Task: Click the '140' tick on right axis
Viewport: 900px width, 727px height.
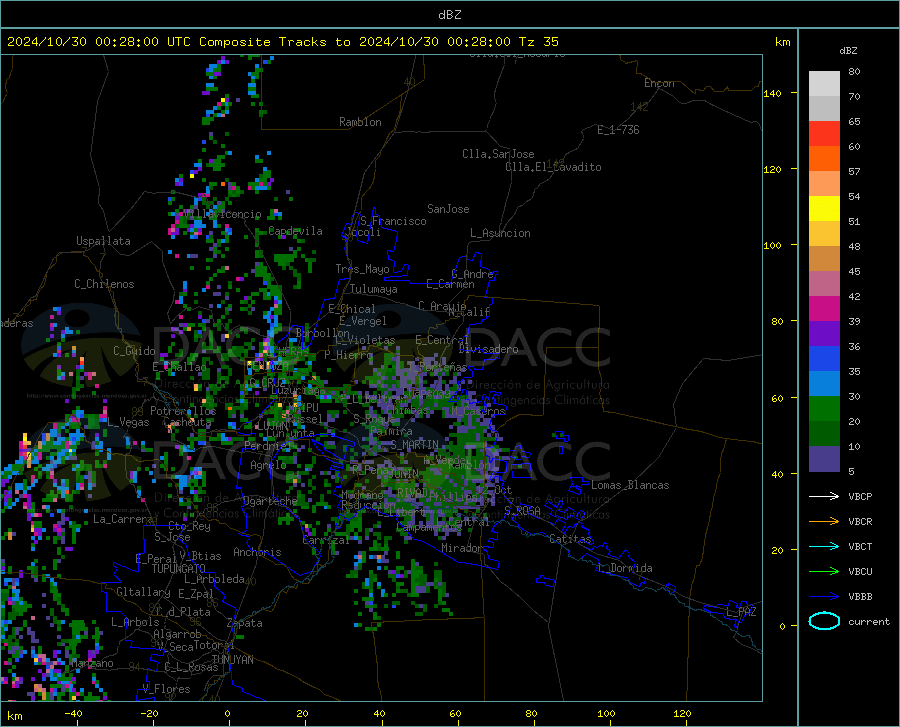Action: pyautogui.click(x=773, y=93)
